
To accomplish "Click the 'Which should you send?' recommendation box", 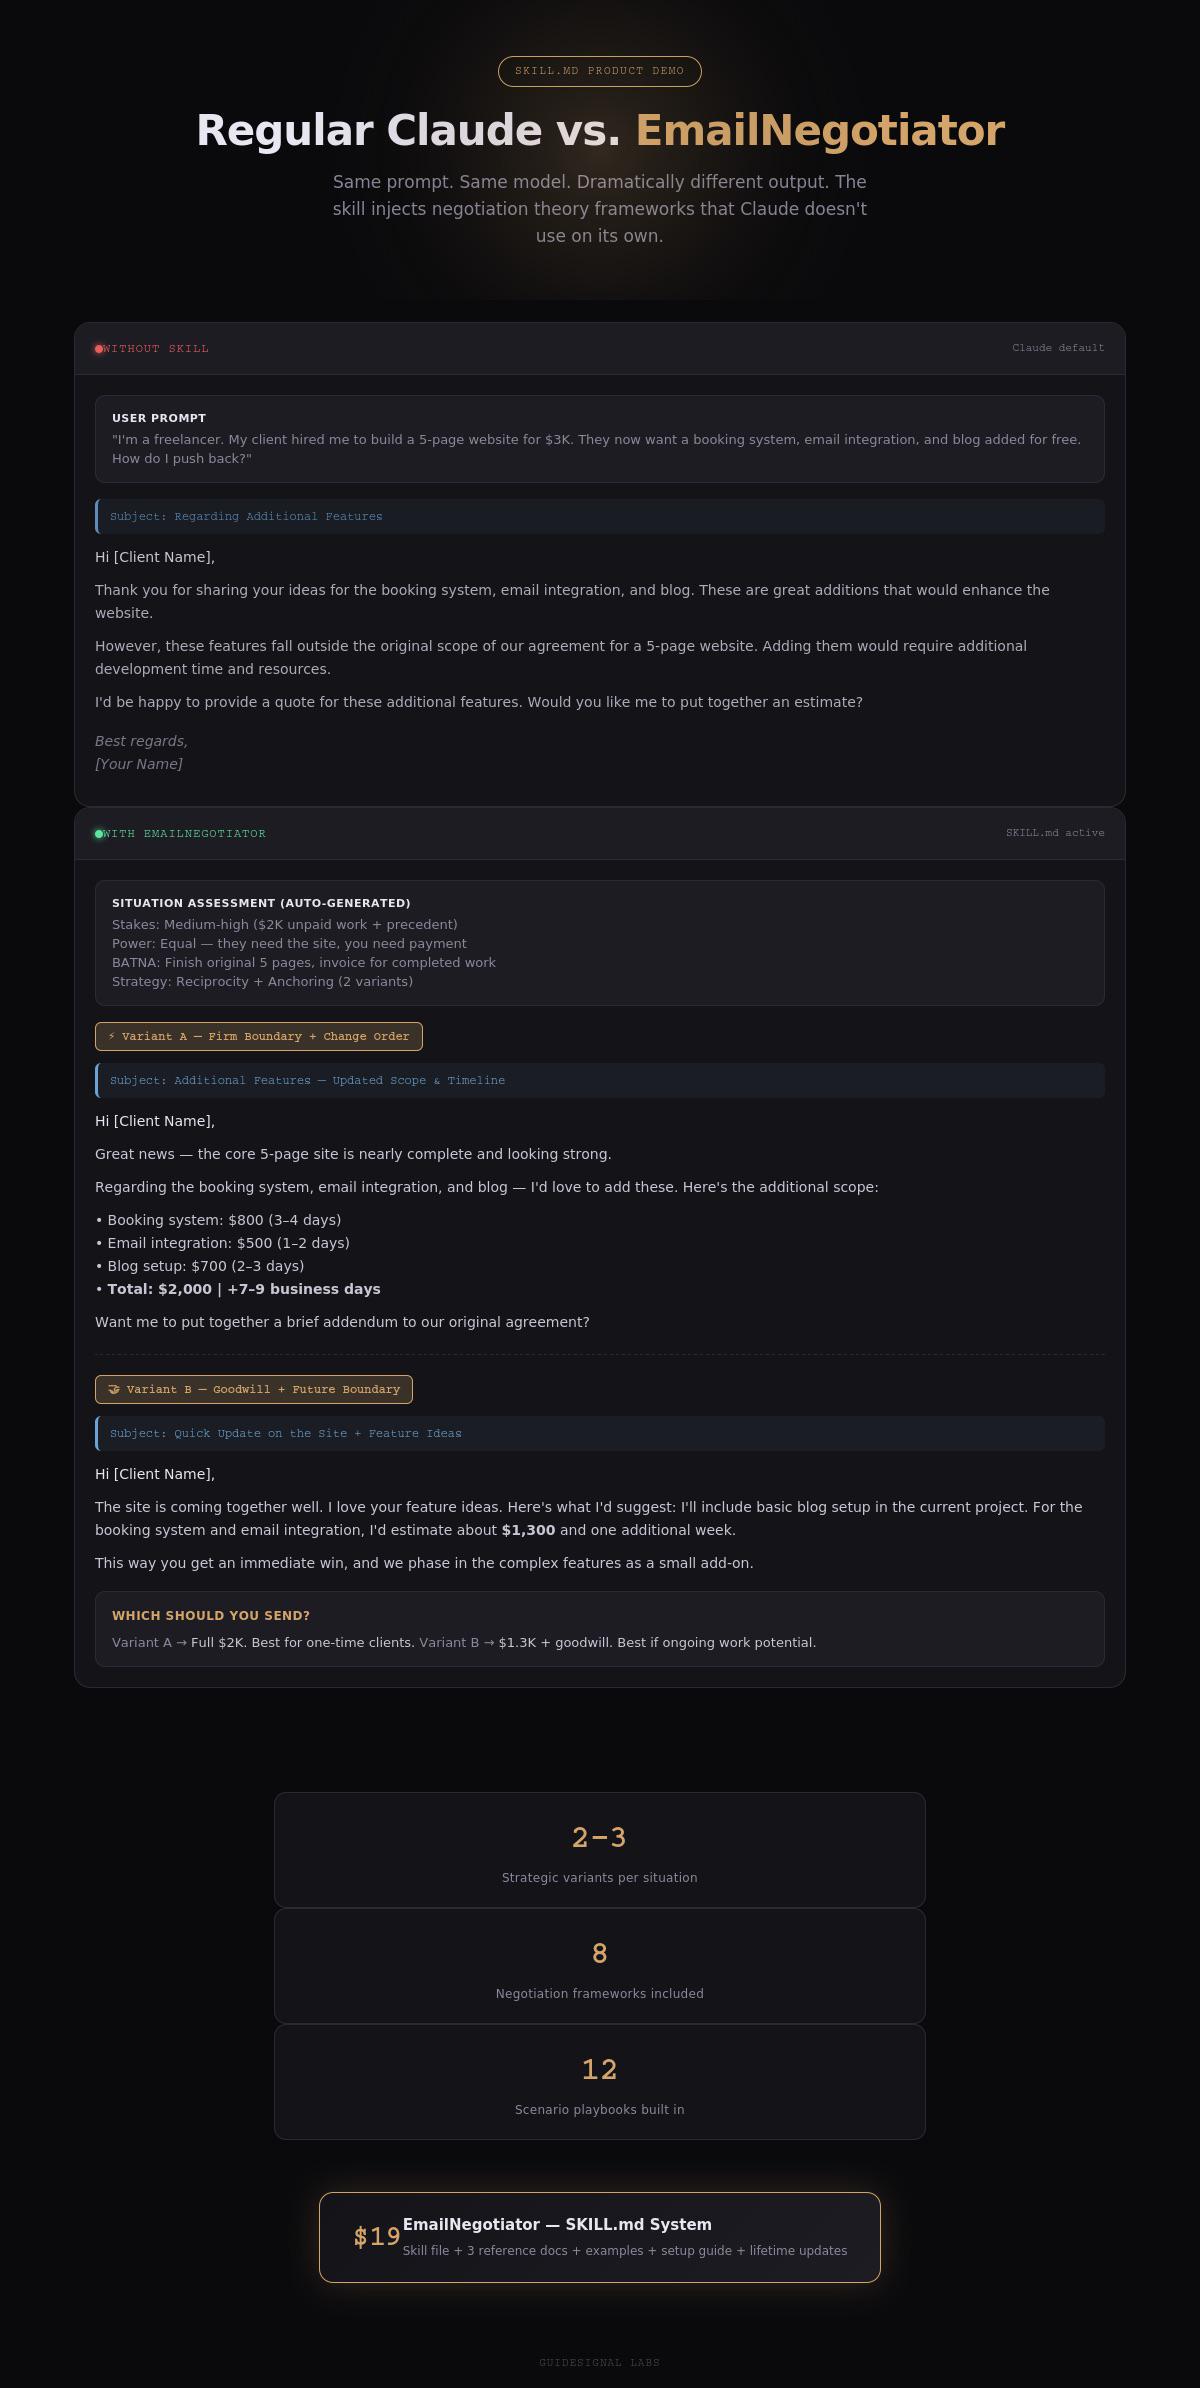I will [600, 1629].
